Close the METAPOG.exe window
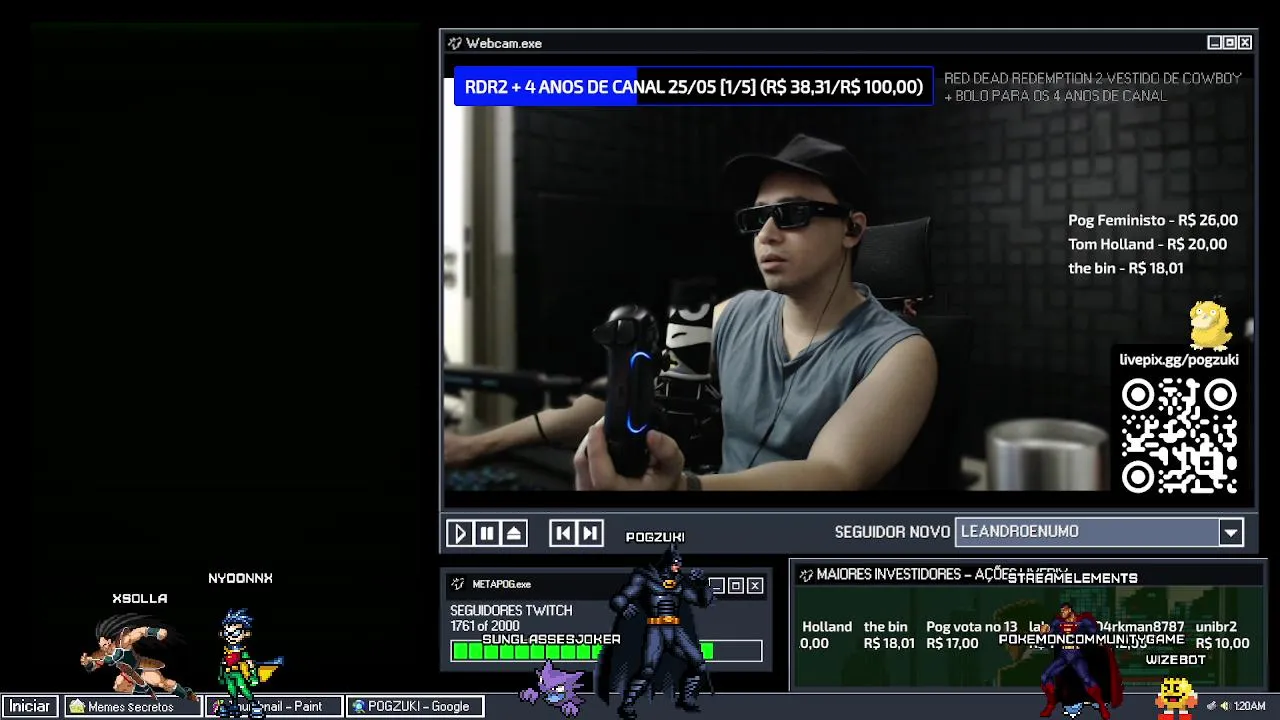The height and width of the screenshot is (720, 1280). coord(755,585)
